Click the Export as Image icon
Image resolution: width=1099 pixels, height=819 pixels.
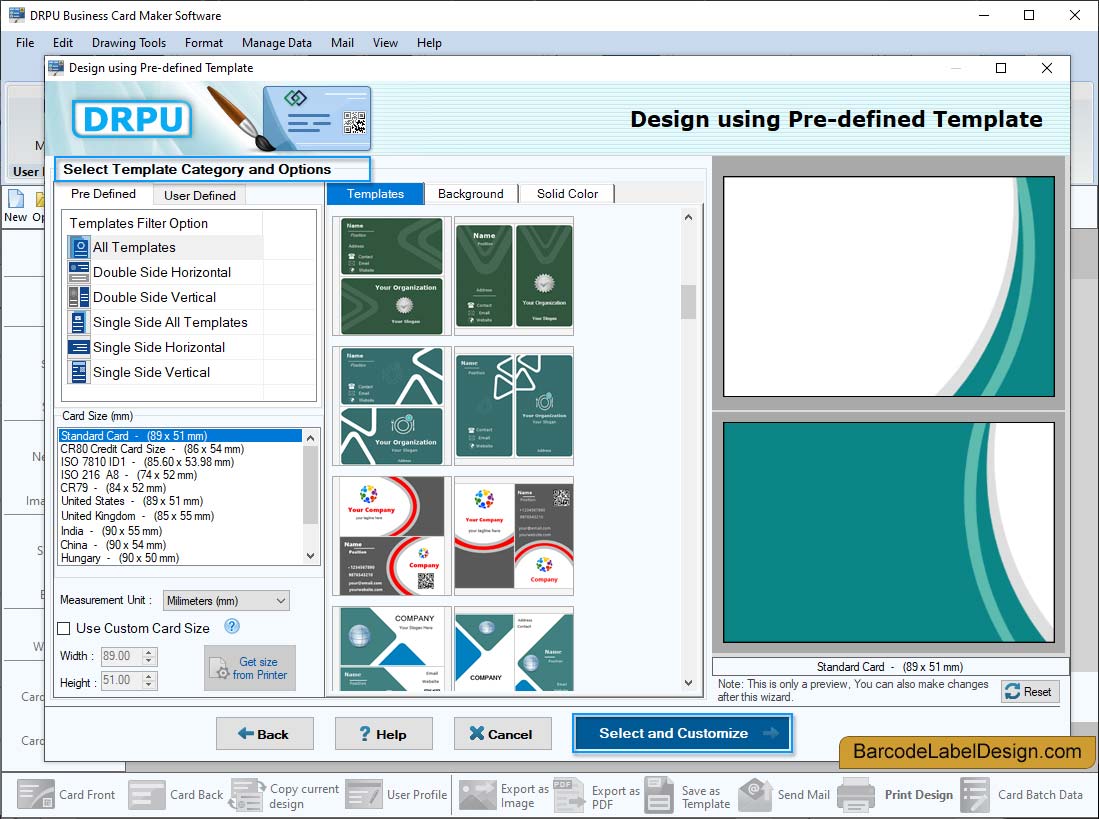coord(477,794)
